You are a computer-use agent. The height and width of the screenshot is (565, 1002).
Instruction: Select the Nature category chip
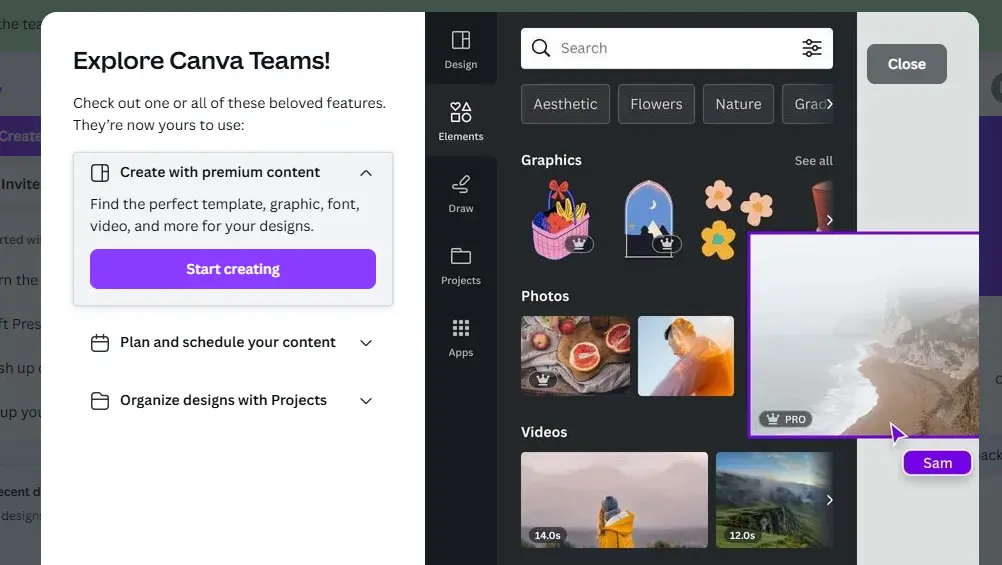738,104
